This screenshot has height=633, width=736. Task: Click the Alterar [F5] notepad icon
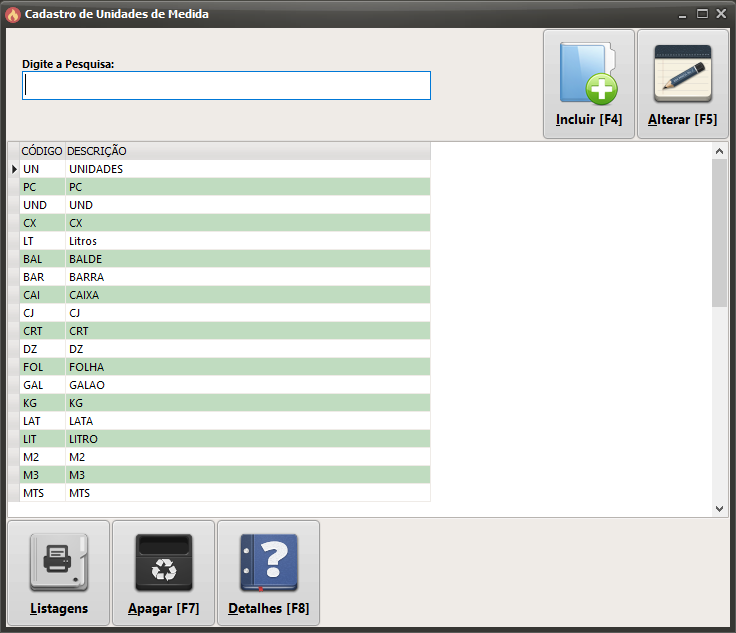pos(682,73)
